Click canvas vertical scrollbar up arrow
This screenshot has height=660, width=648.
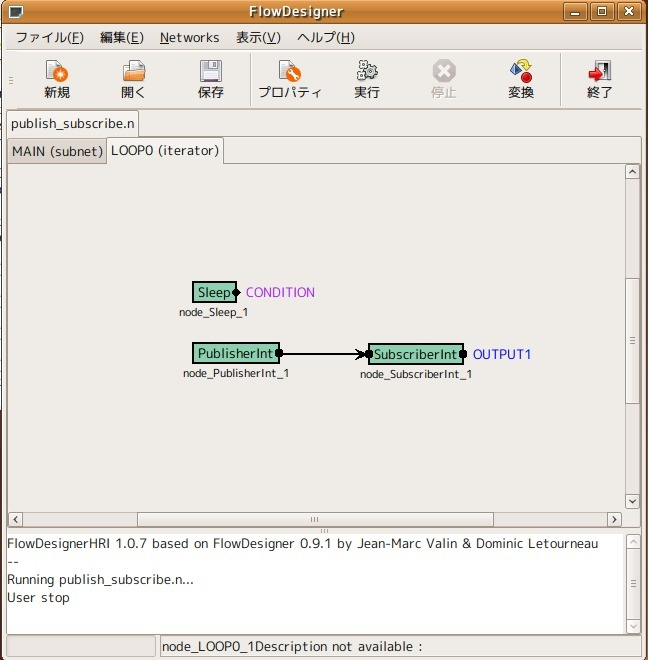click(x=632, y=172)
